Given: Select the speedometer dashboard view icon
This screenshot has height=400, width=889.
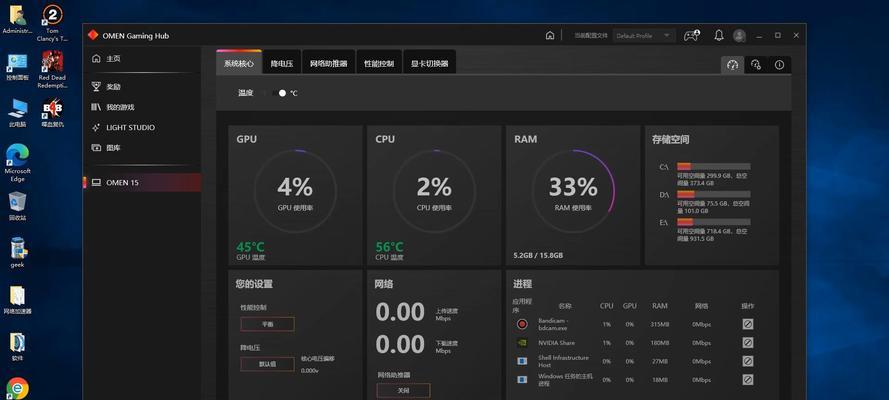Looking at the screenshot, I should [732, 65].
